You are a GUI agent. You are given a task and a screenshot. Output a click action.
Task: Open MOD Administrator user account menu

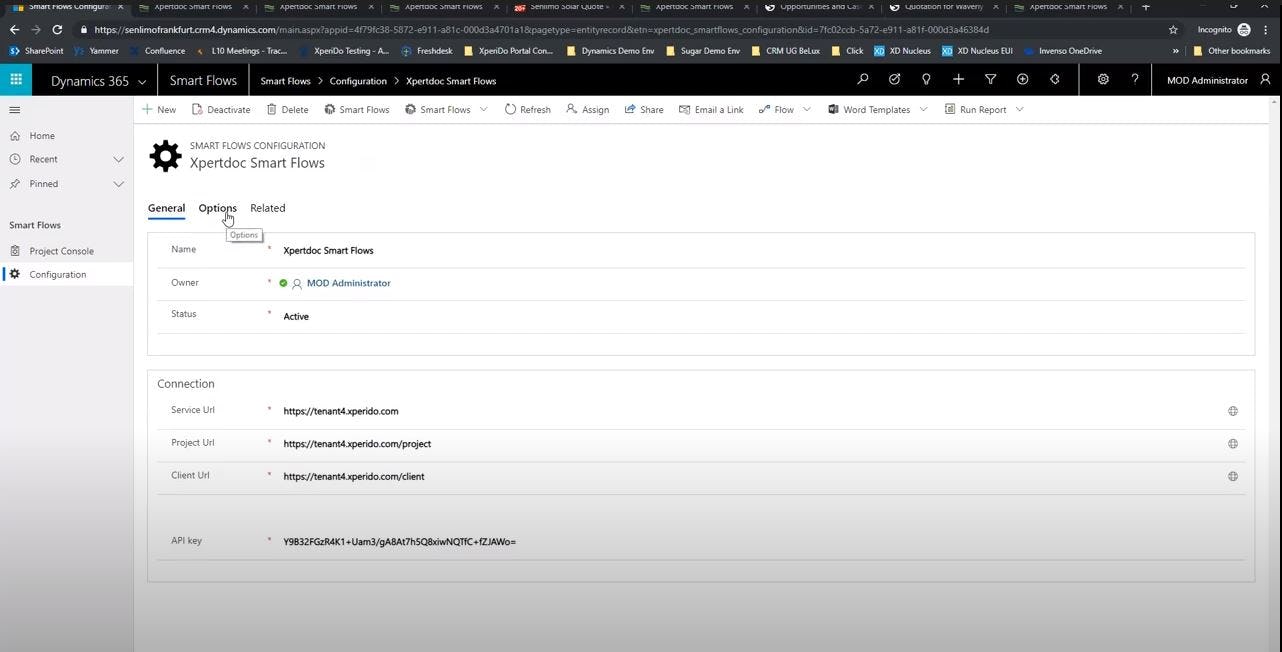[x=1218, y=80]
